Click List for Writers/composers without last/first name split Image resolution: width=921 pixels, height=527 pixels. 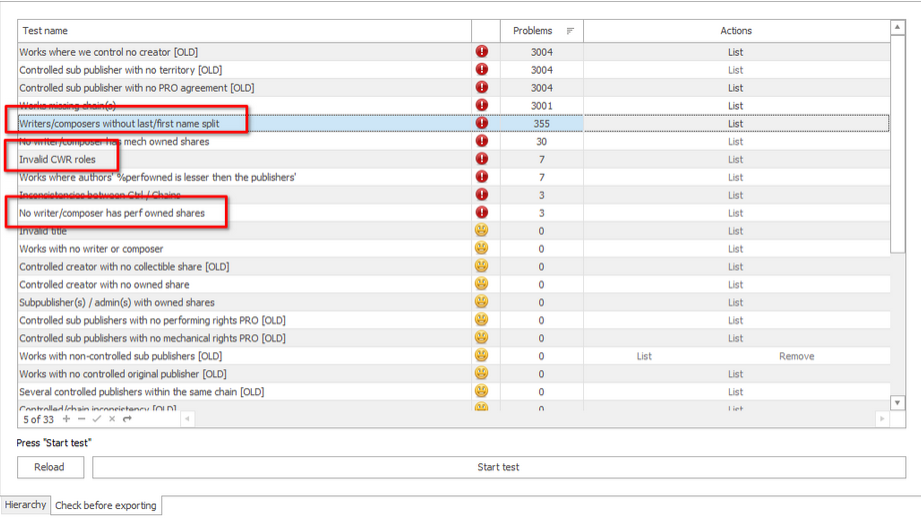click(x=735, y=124)
